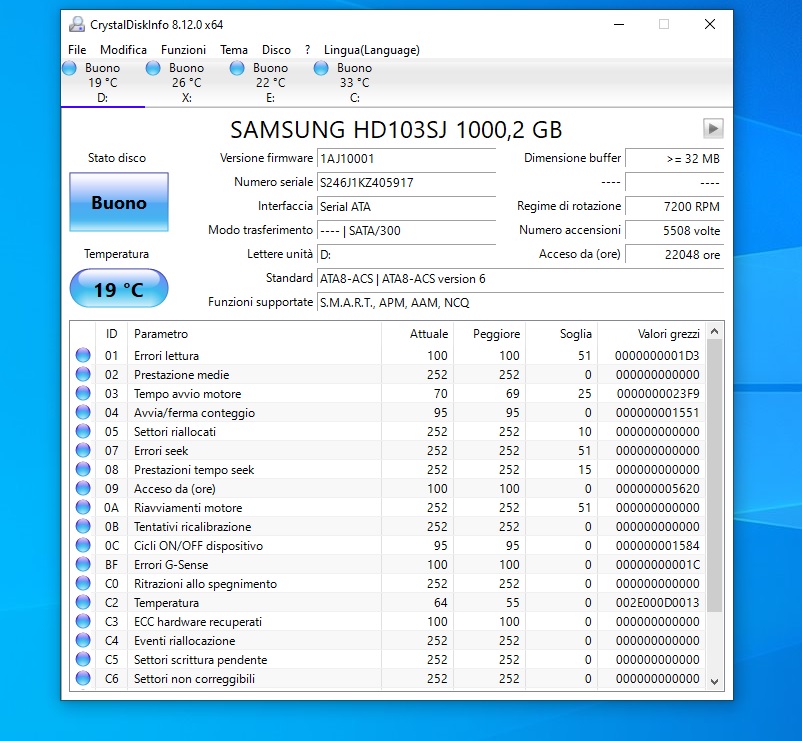The image size is (802, 741).
Task: Click the Dimensione buffer value >= 32 MB
Action: click(675, 159)
